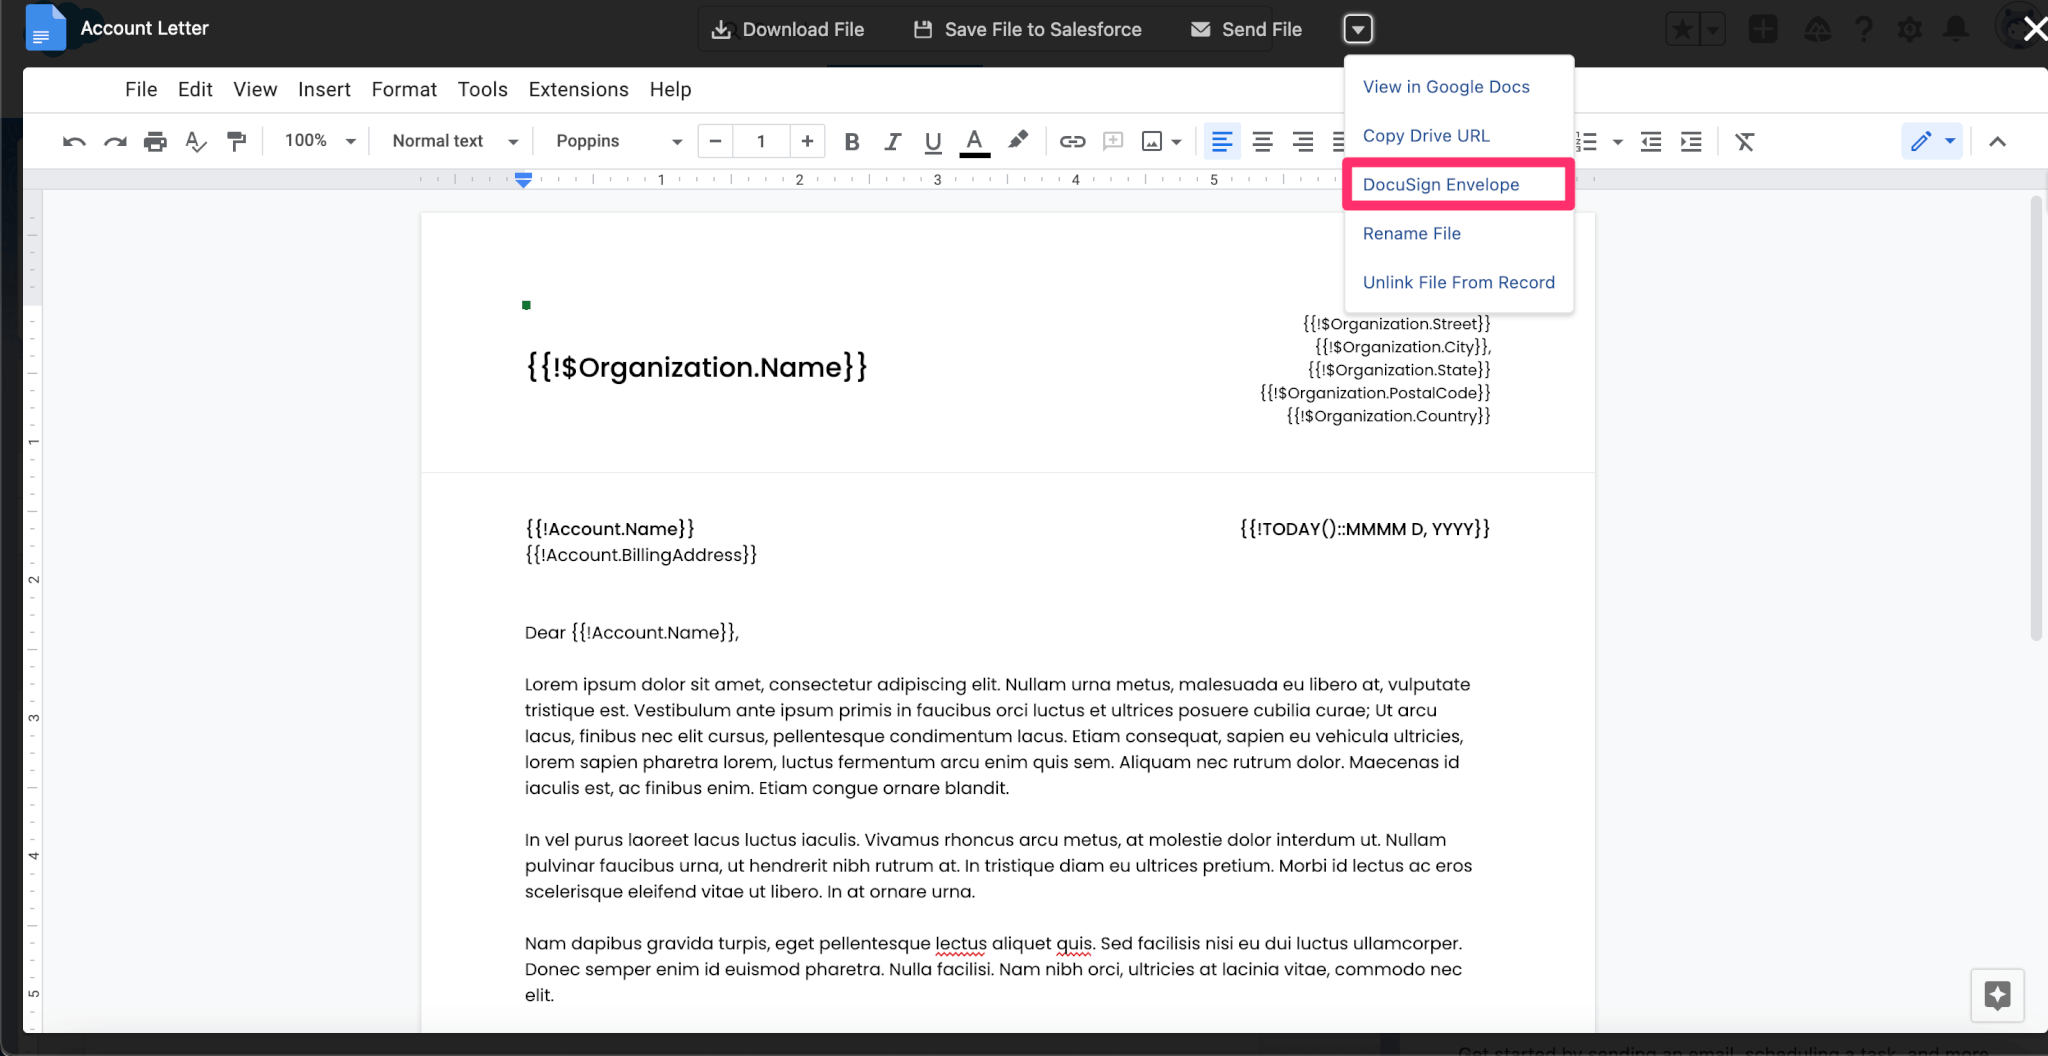Screen dimensions: 2048x1056
Task: Open the editing mode pencil dropdown
Action: click(x=1932, y=142)
